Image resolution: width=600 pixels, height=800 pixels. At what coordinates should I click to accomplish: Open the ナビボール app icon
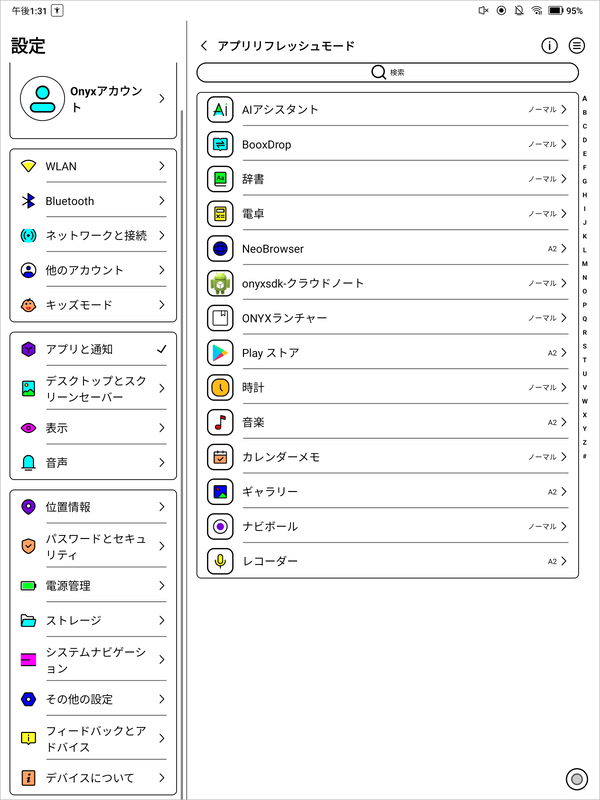pos(220,526)
